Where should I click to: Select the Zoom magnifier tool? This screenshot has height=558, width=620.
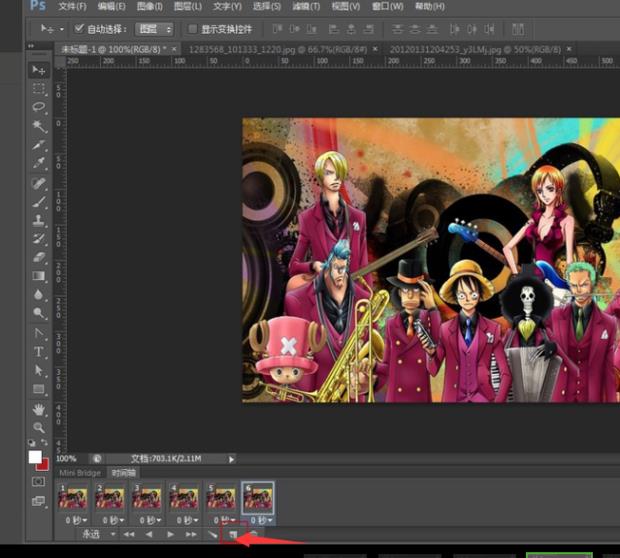coord(39,427)
